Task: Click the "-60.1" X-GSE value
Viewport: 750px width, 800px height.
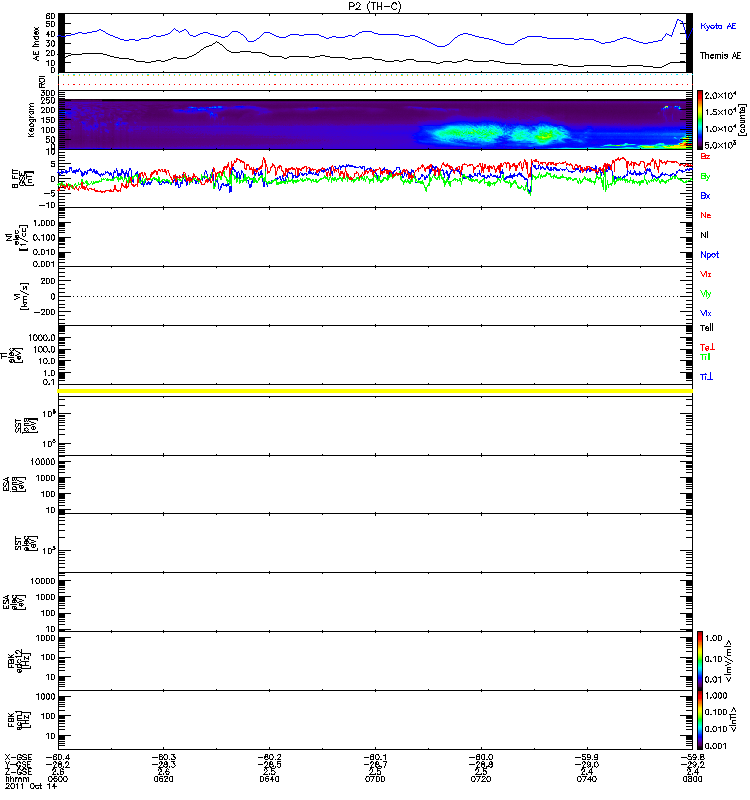Action: coord(375,758)
